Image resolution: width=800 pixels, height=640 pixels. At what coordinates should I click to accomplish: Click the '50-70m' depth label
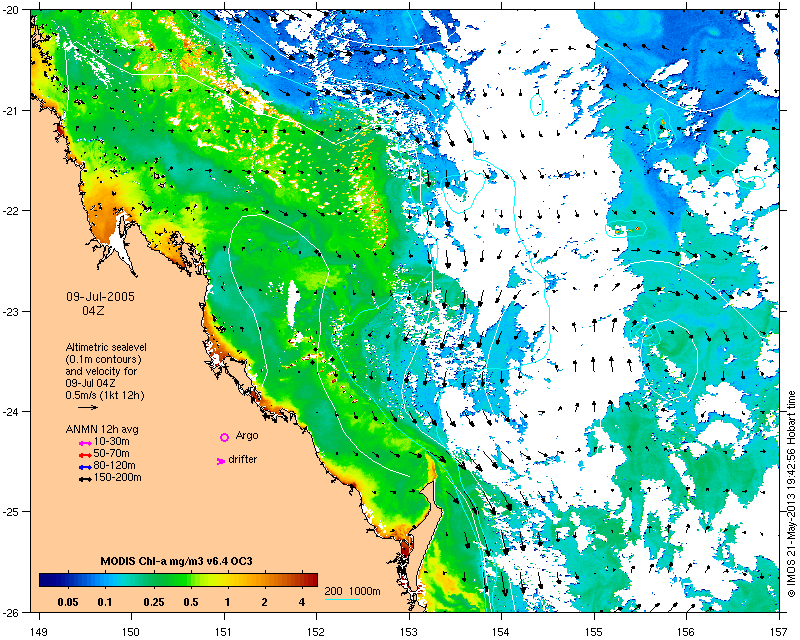click(112, 453)
